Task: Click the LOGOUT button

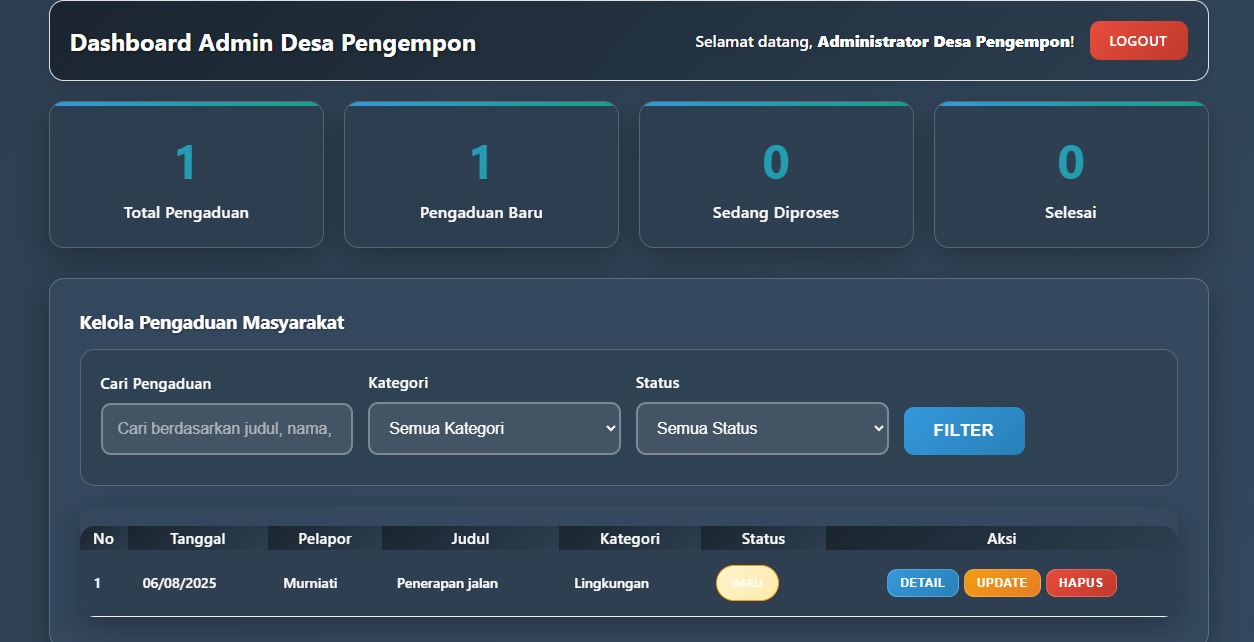Action: click(x=1138, y=40)
